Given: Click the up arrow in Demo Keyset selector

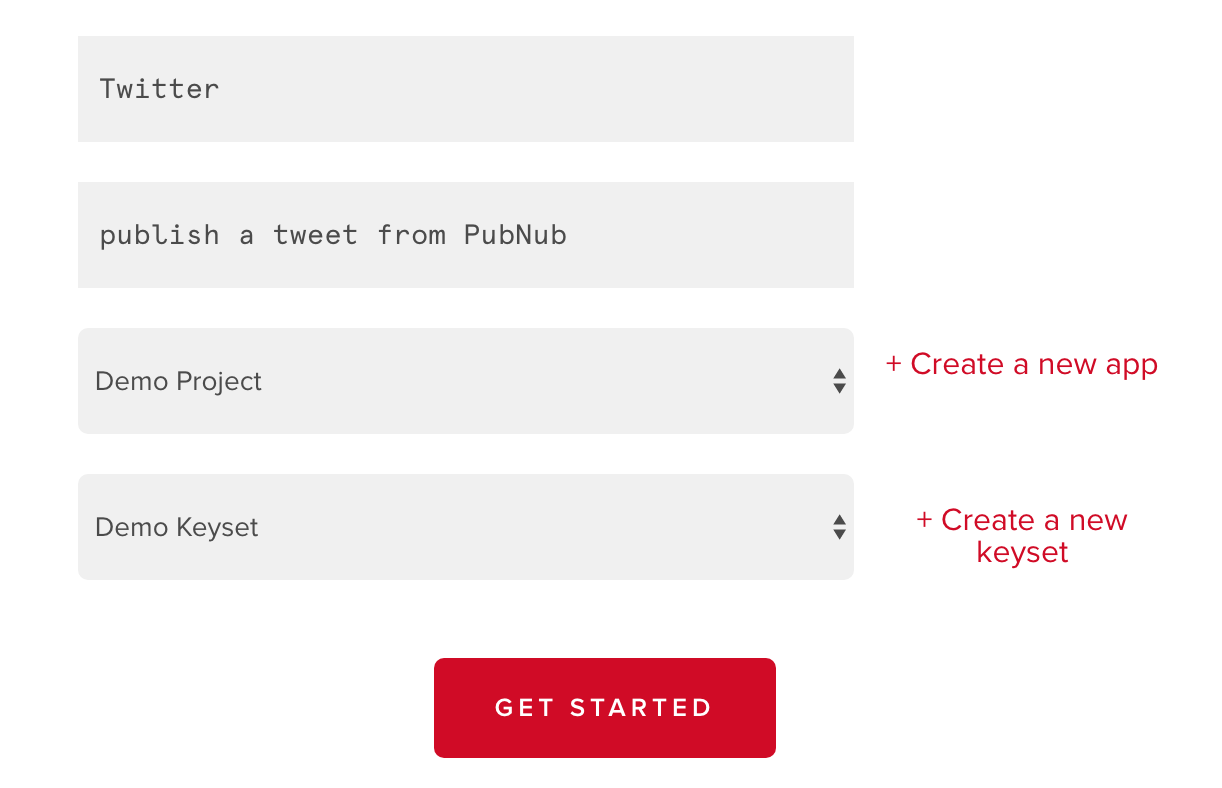Looking at the screenshot, I should 839,520.
